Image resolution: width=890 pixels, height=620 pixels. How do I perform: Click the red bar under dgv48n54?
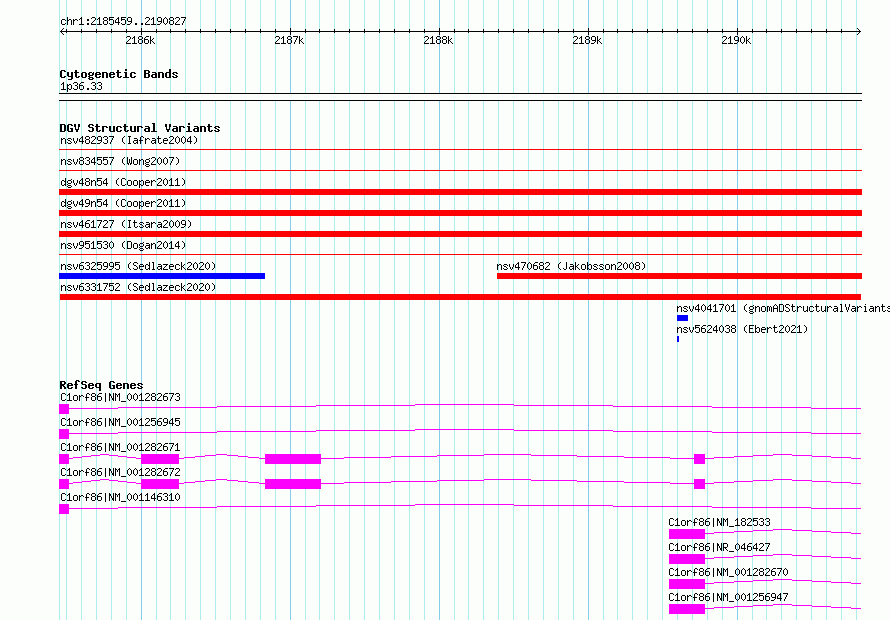[x=460, y=192]
